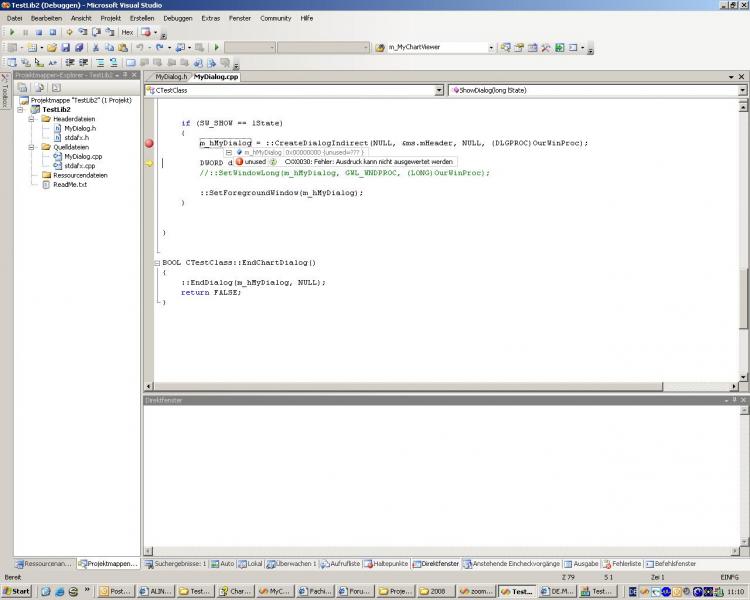750x600 pixels.
Task: Click the red breakpoint marker in the margin
Action: pyautogui.click(x=149, y=143)
